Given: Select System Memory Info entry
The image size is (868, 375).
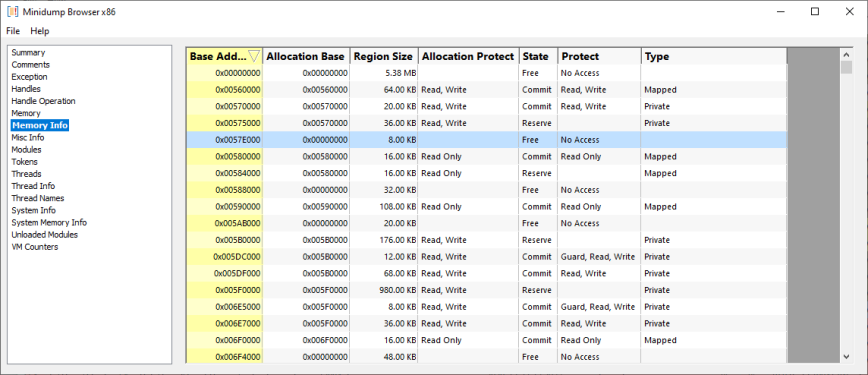Looking at the screenshot, I should coord(49,223).
